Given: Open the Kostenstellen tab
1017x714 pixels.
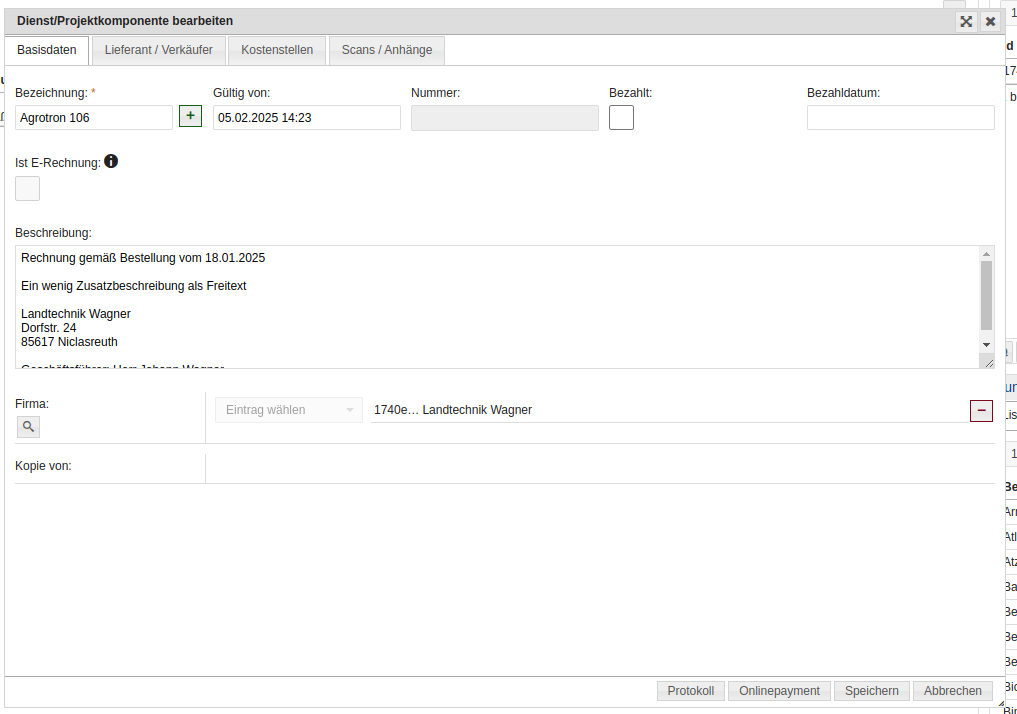Looking at the screenshot, I should pos(277,50).
